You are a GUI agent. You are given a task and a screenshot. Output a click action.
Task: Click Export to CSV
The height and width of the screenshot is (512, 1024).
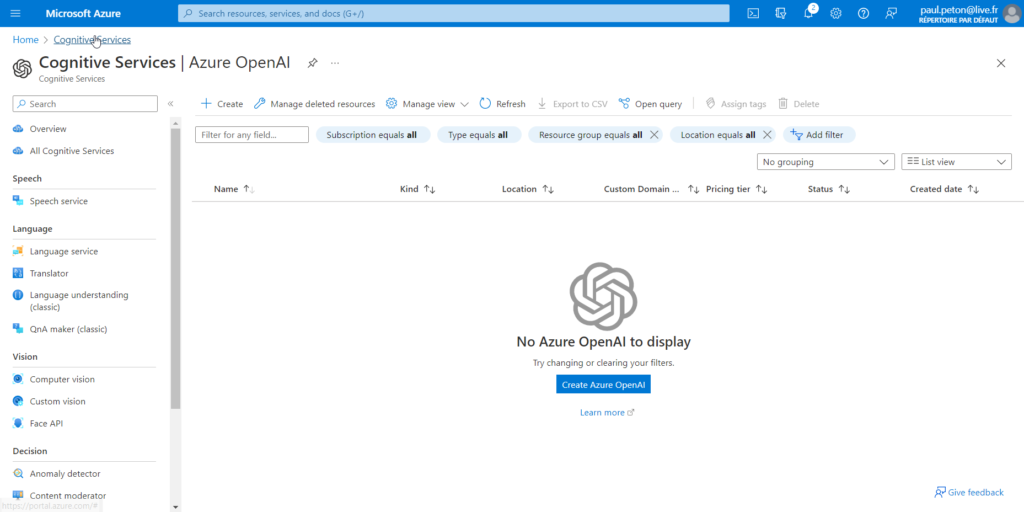tap(572, 104)
